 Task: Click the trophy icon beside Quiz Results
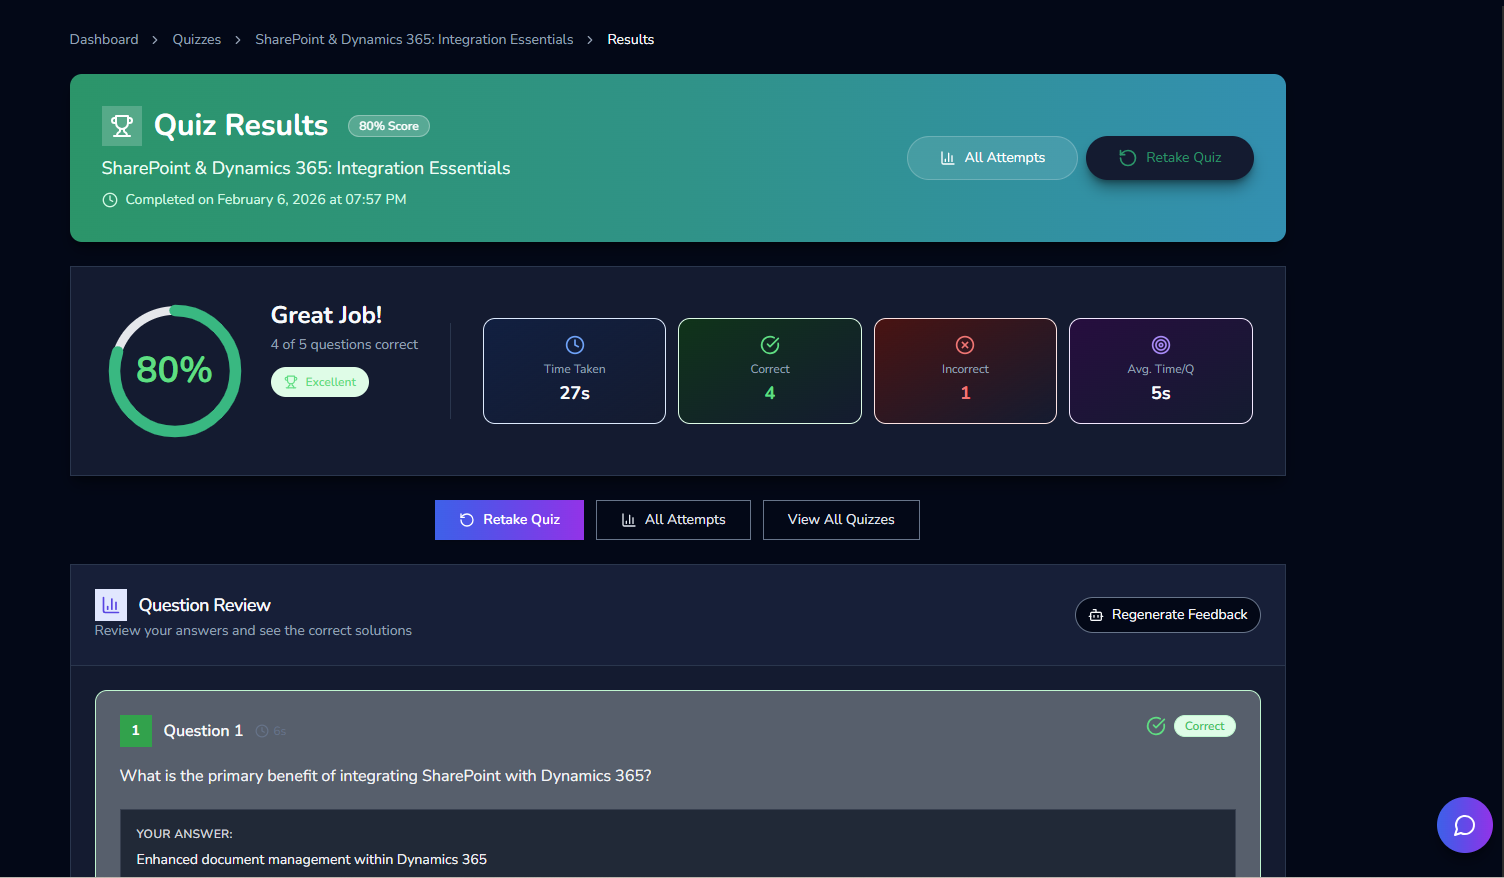tap(121, 126)
